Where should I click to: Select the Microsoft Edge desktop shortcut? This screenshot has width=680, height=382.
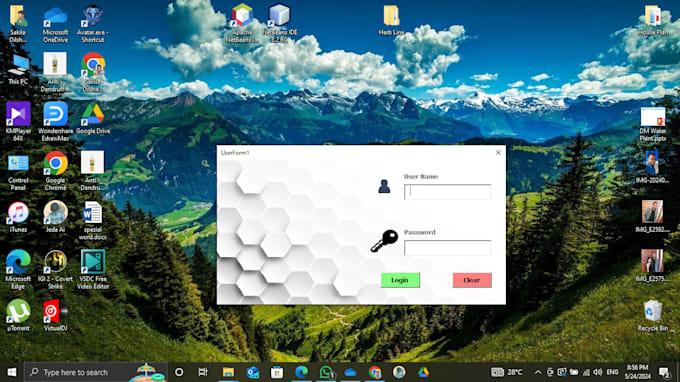18,269
